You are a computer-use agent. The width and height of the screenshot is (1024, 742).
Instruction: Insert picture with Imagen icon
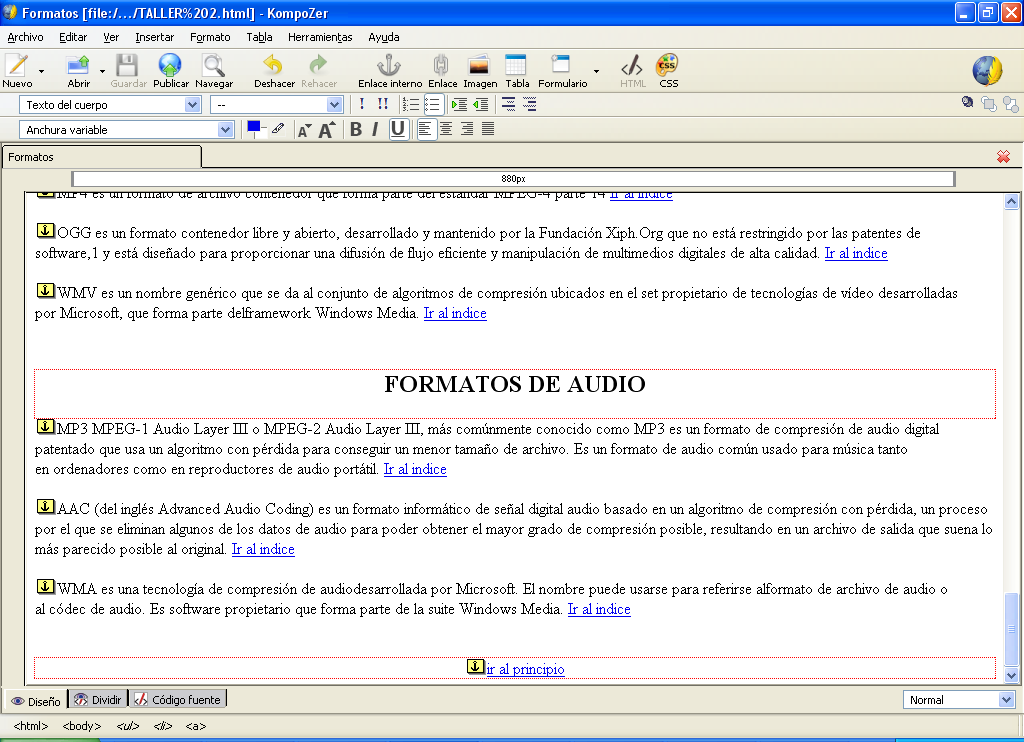[x=479, y=65]
